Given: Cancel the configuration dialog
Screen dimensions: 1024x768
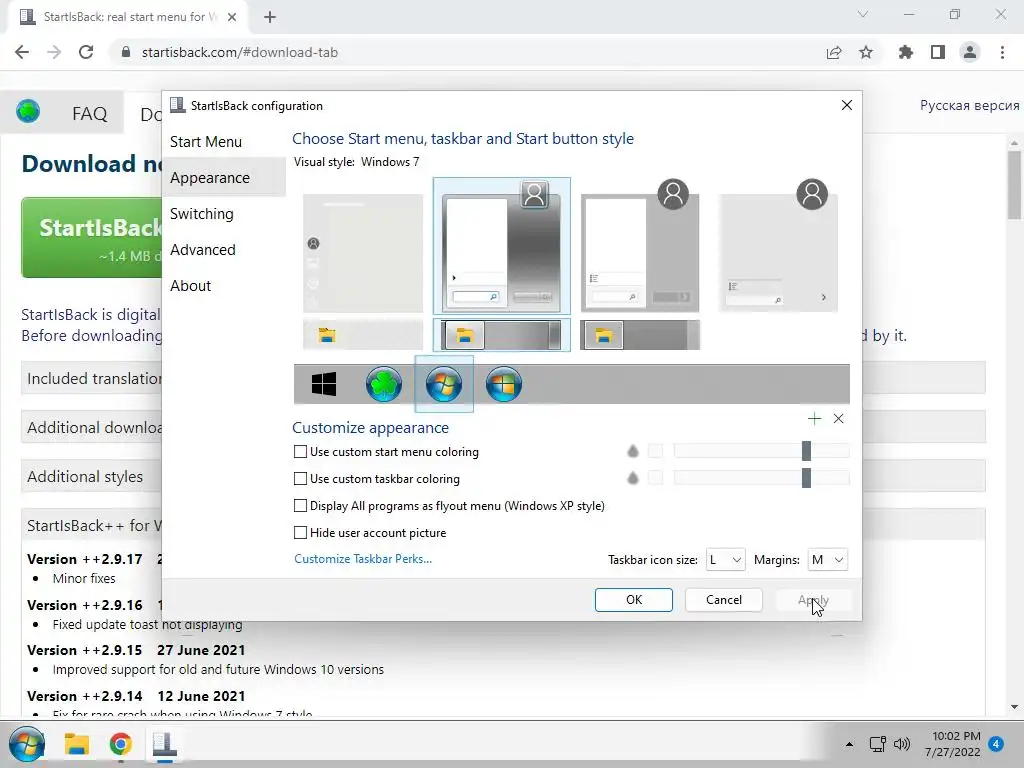Looking at the screenshot, I should tap(724, 600).
